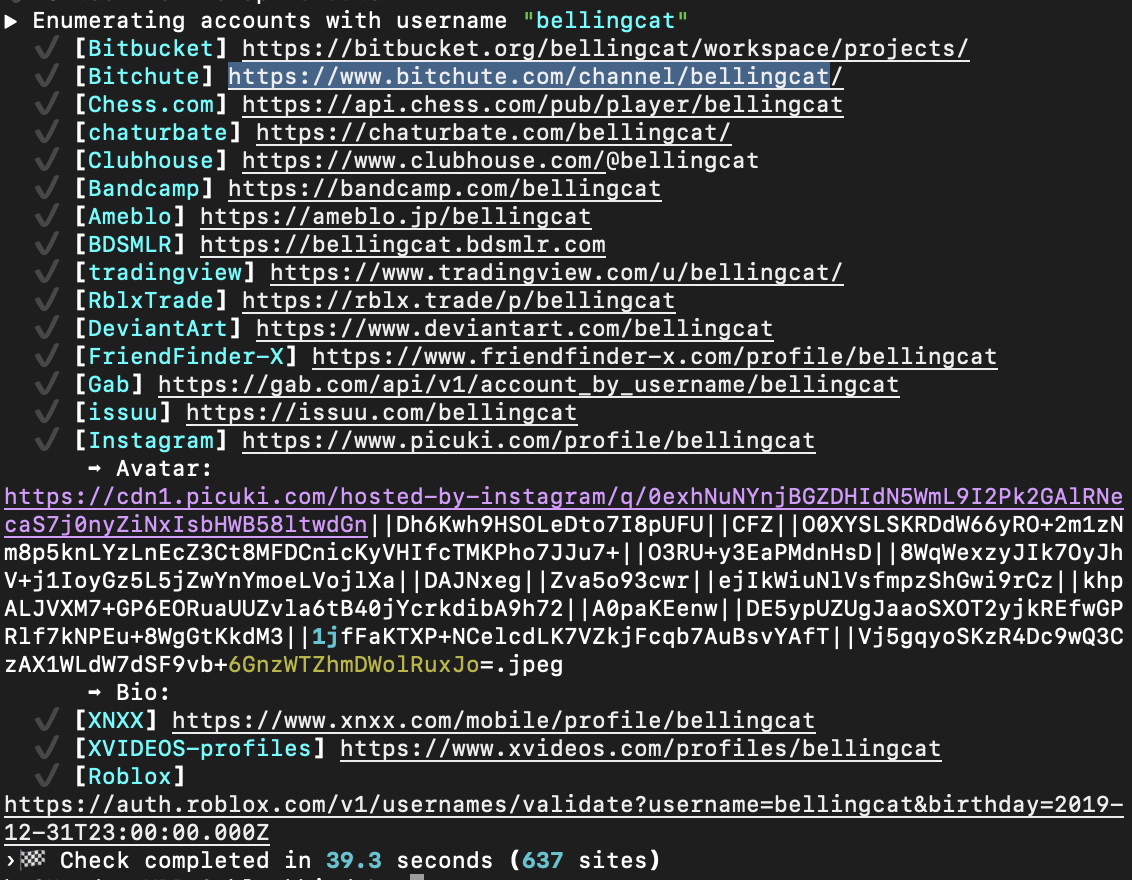The image size is (1132, 880).
Task: Click the [BDSMLR] site label
Action: 130,245
